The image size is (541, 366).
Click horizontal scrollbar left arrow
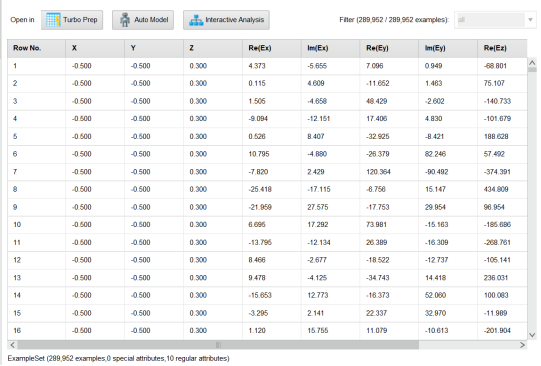tap(12, 345)
